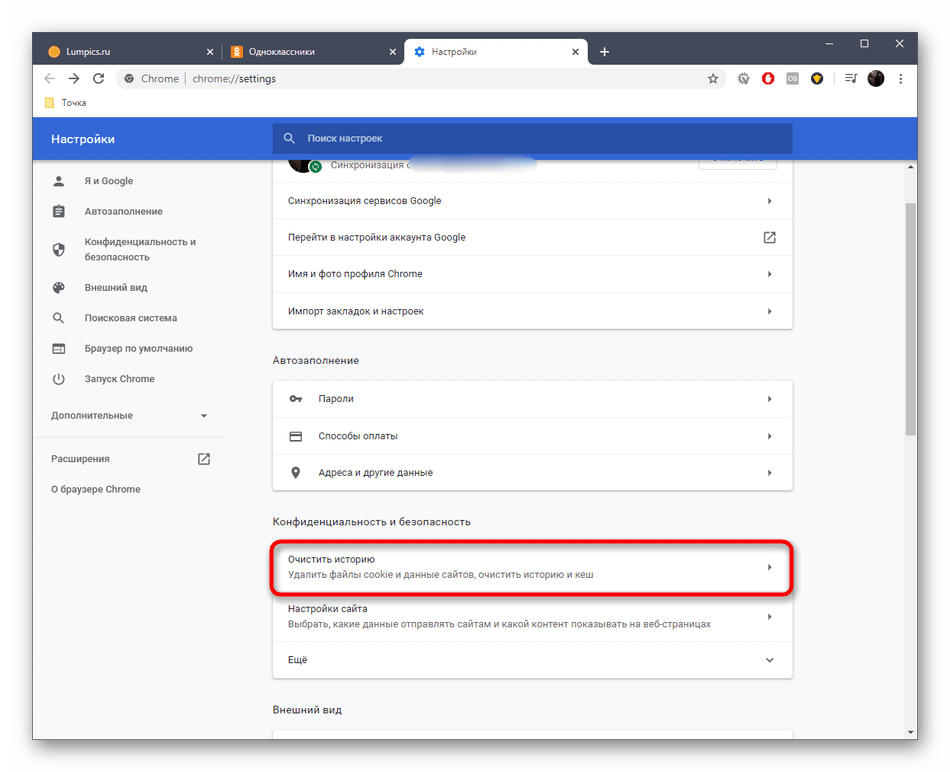This screenshot has height=772, width=950.
Task: Switch to the Одноклассники tab
Action: (312, 52)
